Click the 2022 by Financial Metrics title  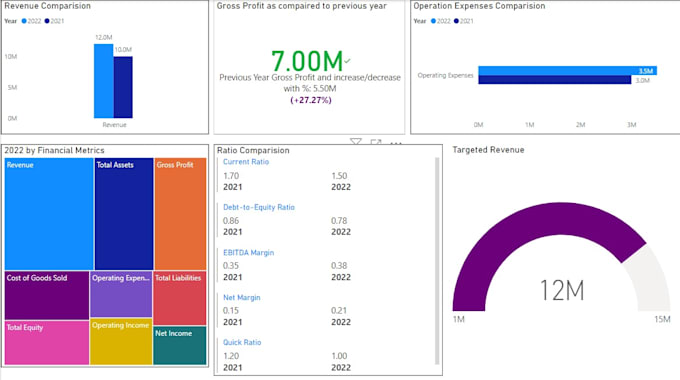coord(54,151)
